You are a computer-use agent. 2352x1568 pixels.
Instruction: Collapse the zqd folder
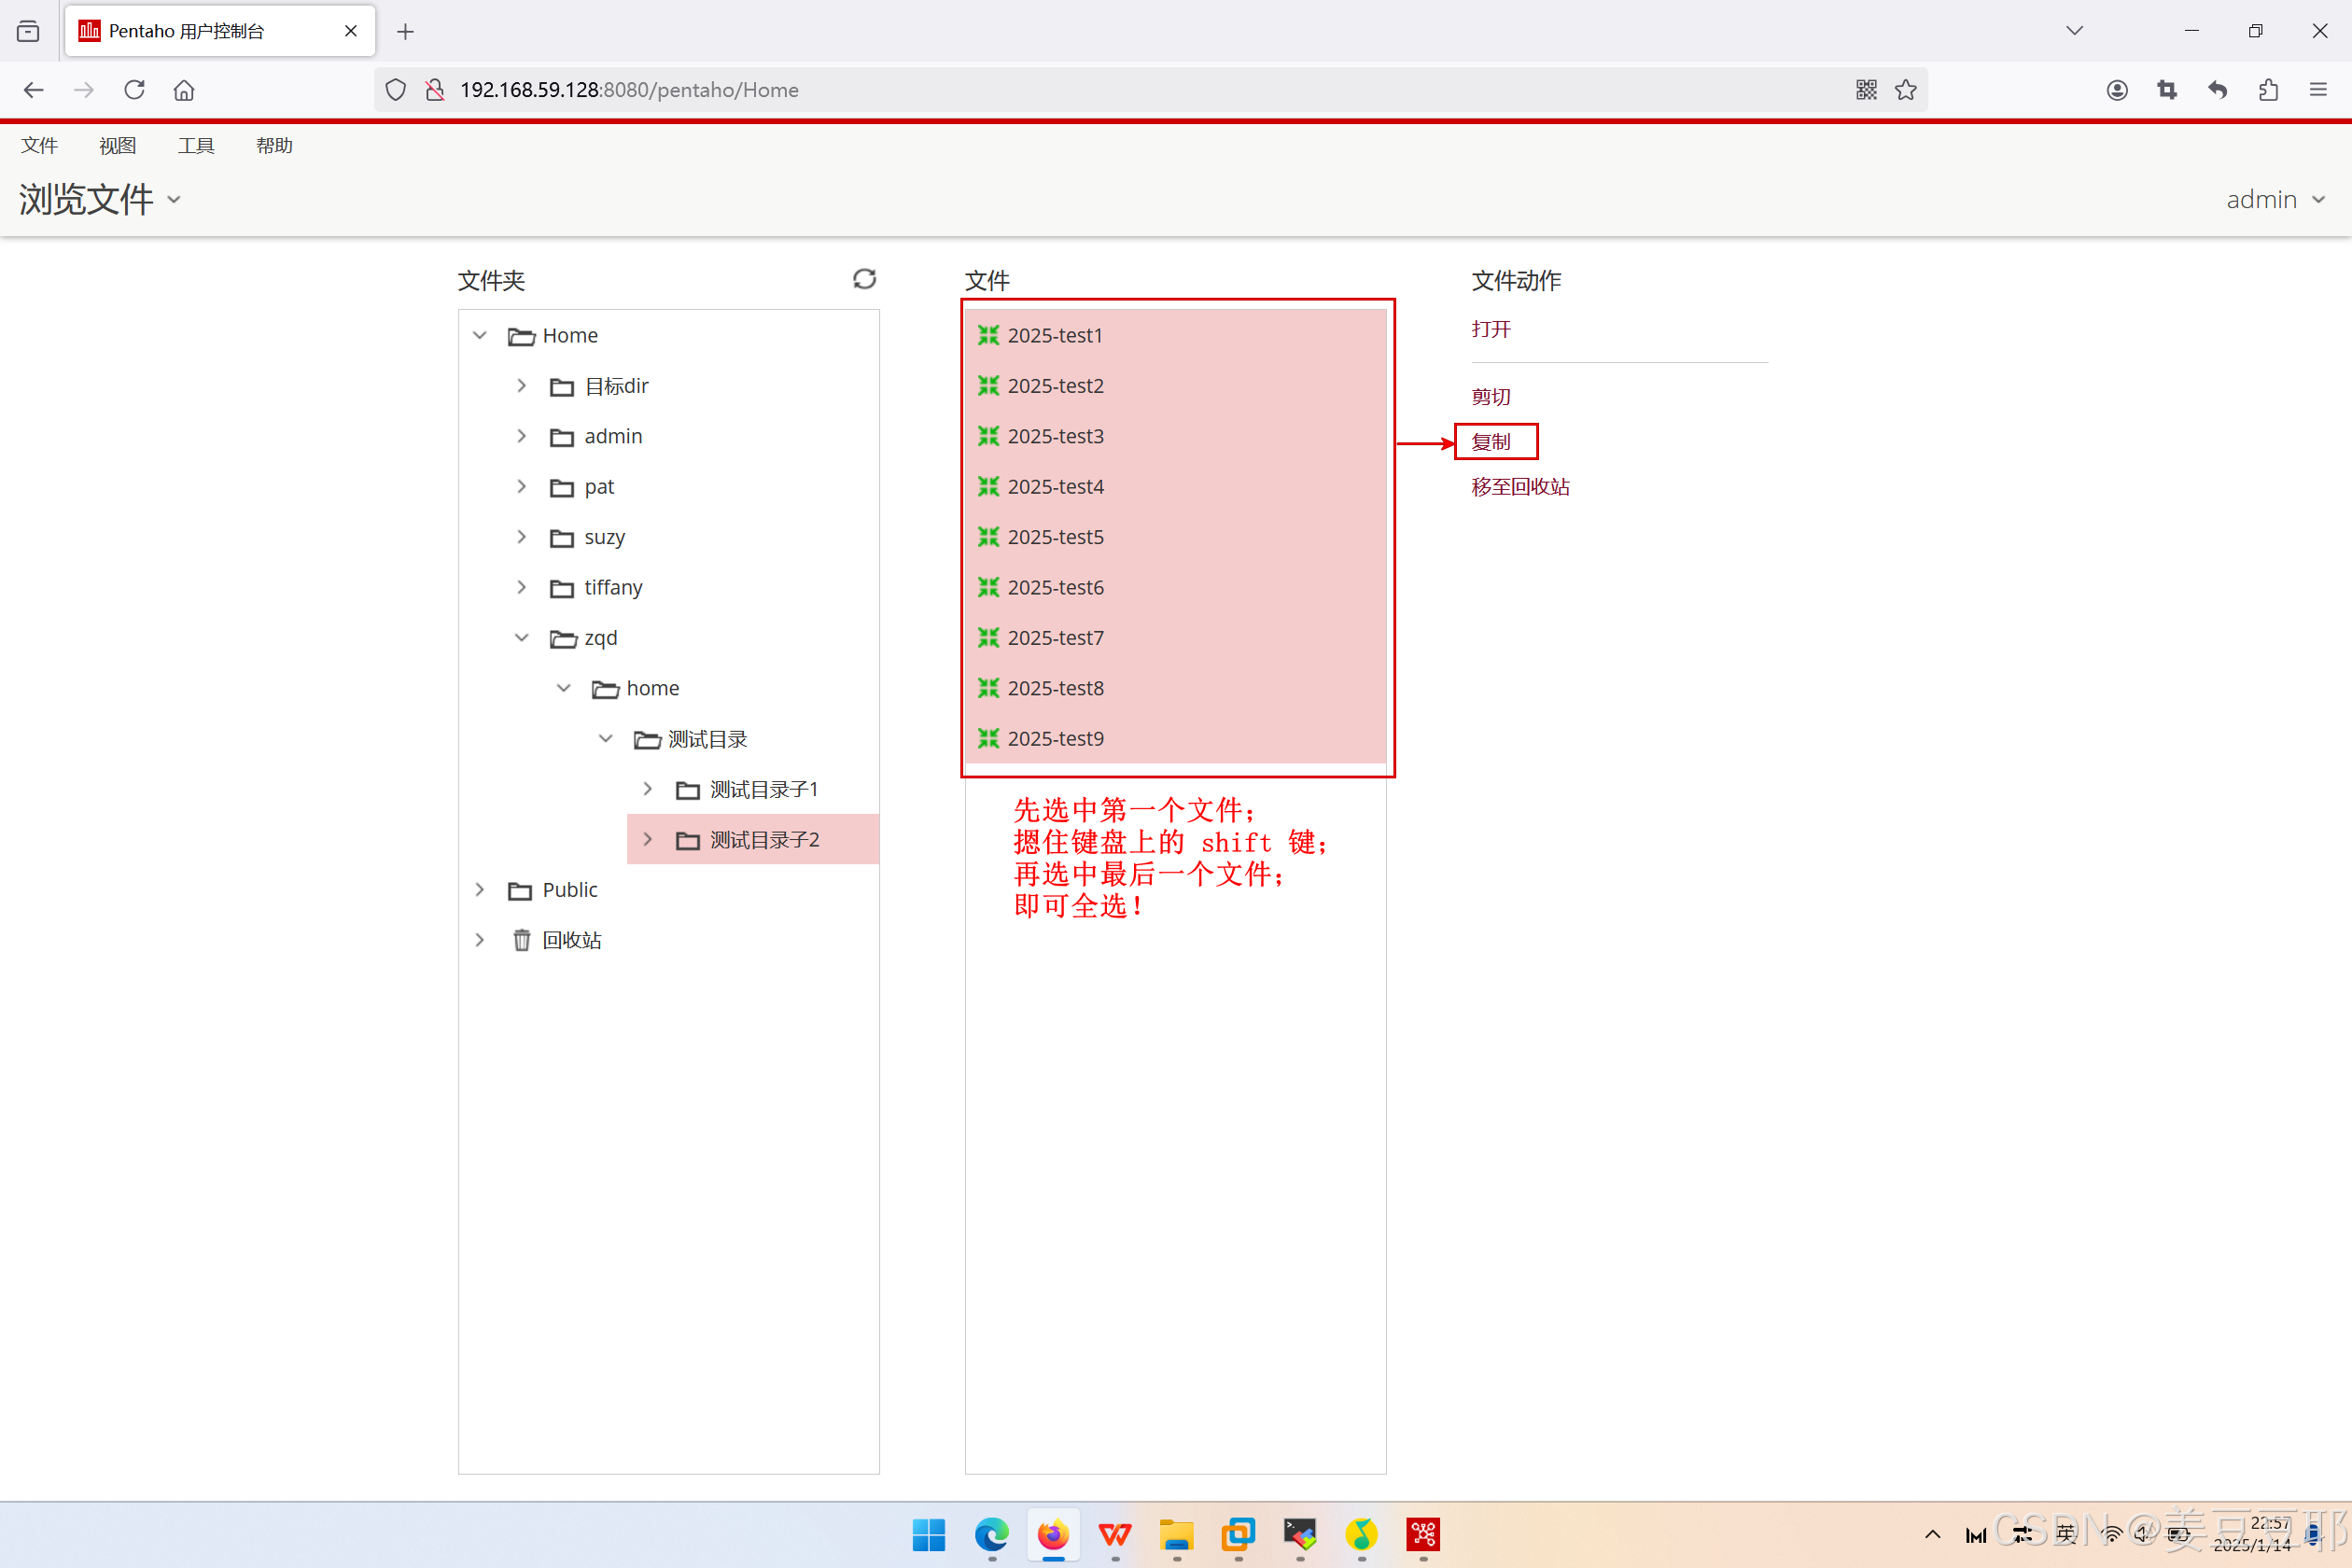[x=521, y=638]
